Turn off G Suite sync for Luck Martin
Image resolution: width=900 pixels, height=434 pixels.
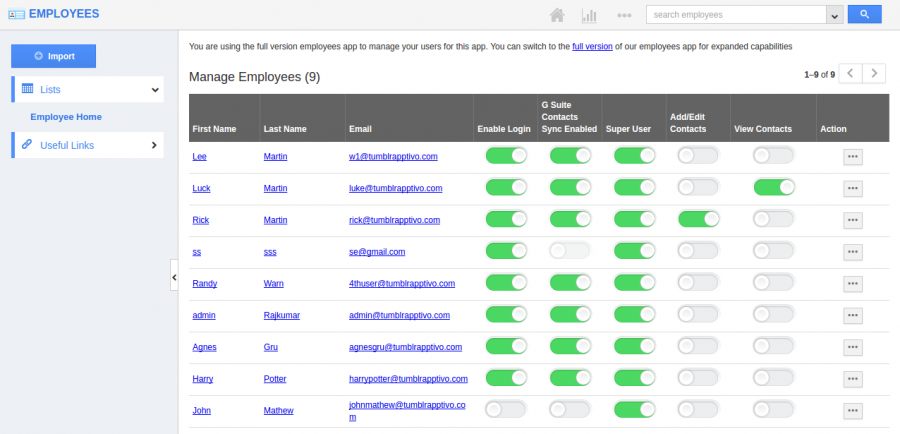[x=570, y=187]
